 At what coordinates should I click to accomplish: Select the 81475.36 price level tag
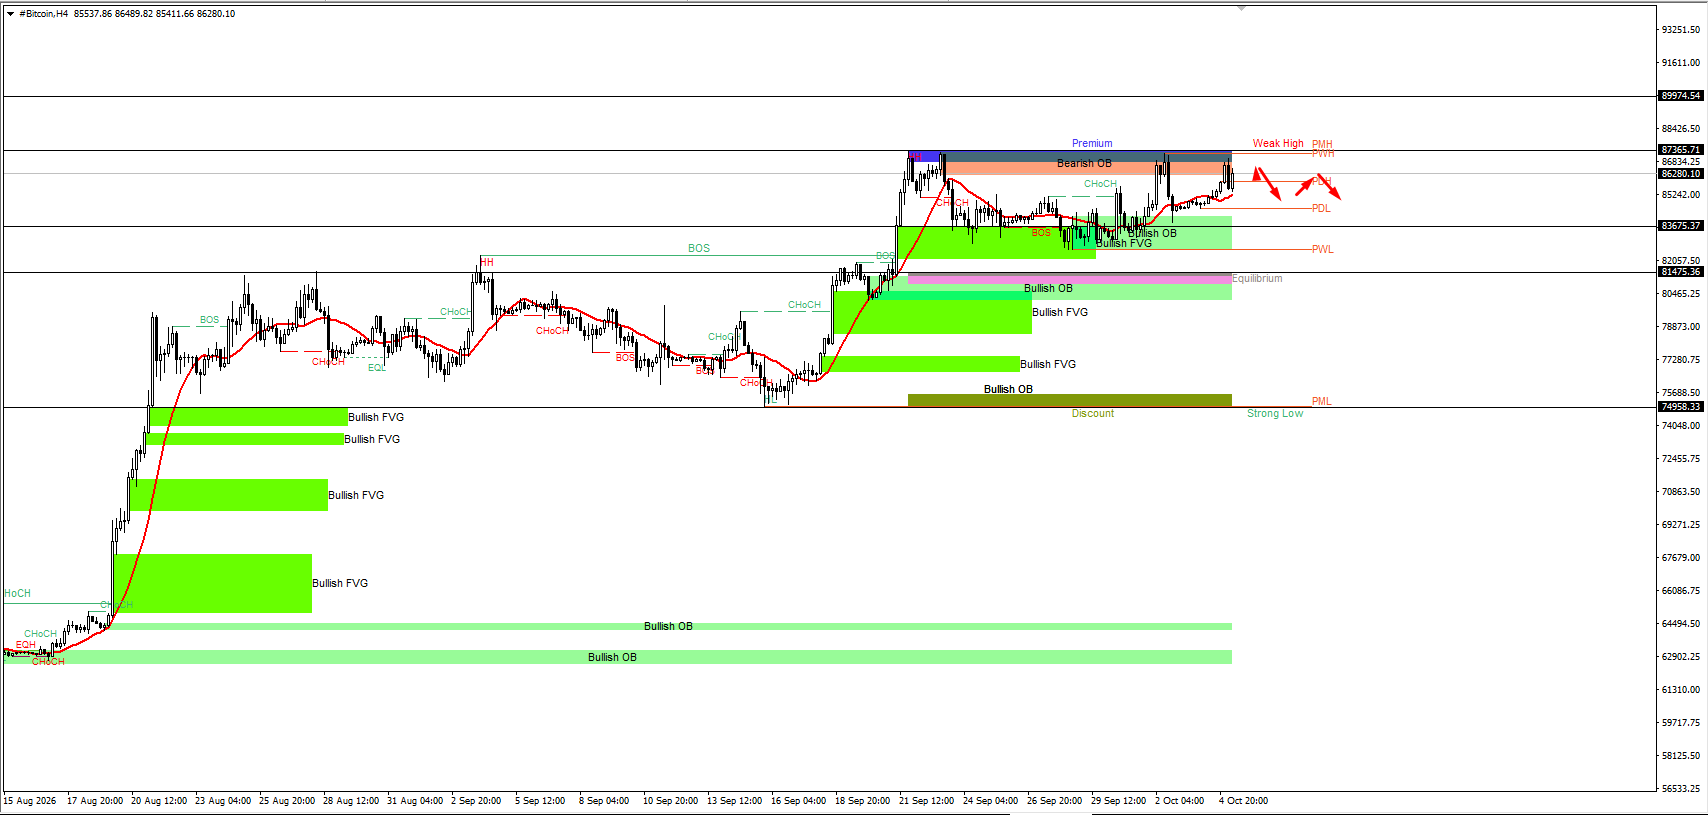tap(1680, 272)
